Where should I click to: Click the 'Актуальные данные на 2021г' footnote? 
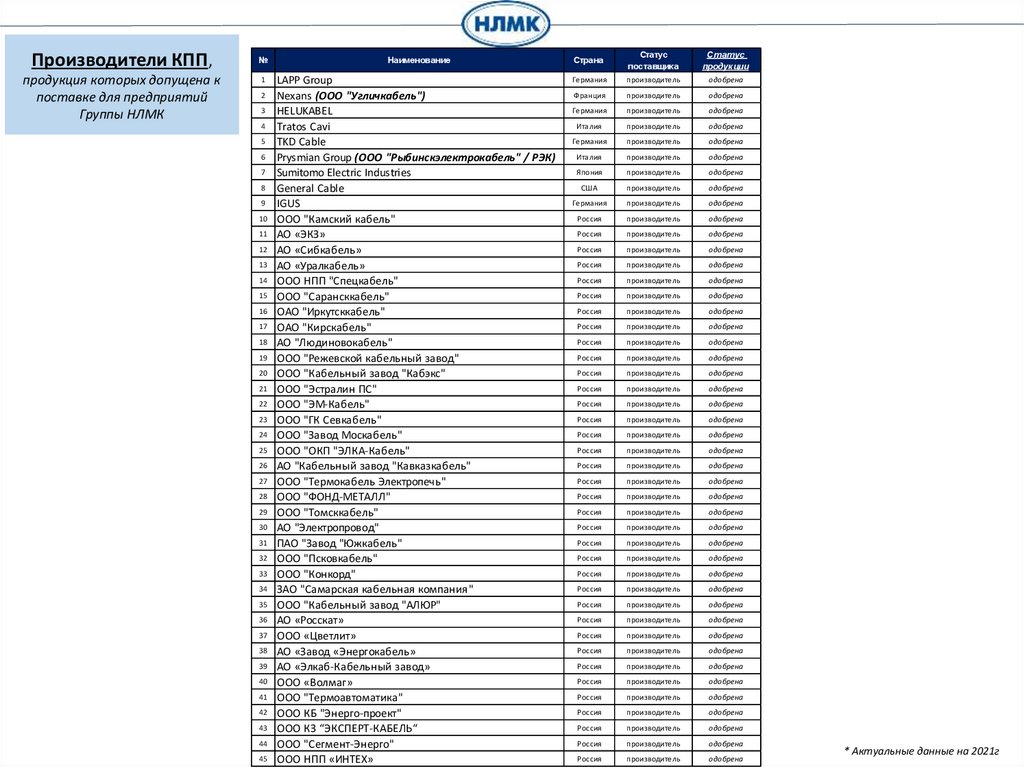click(x=921, y=749)
